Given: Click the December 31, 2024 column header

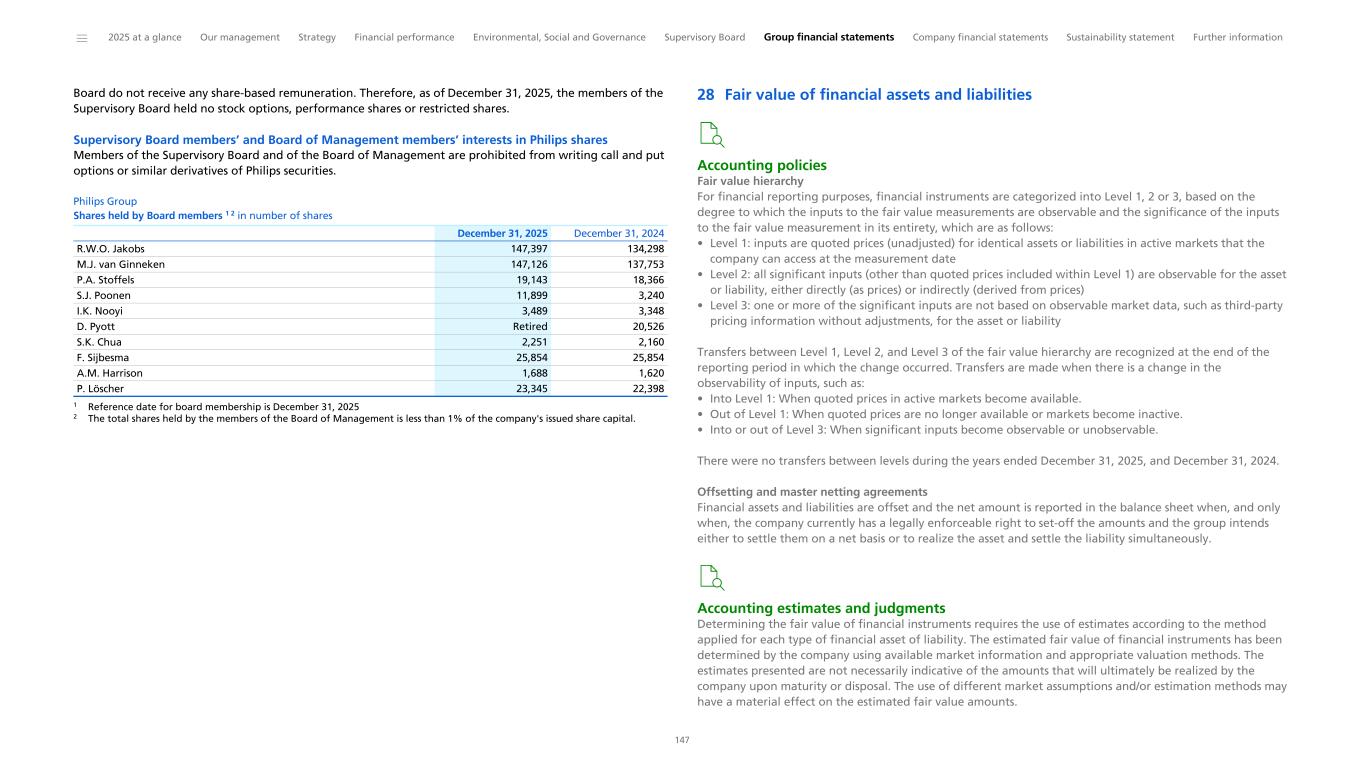Looking at the screenshot, I should pos(619,233).
